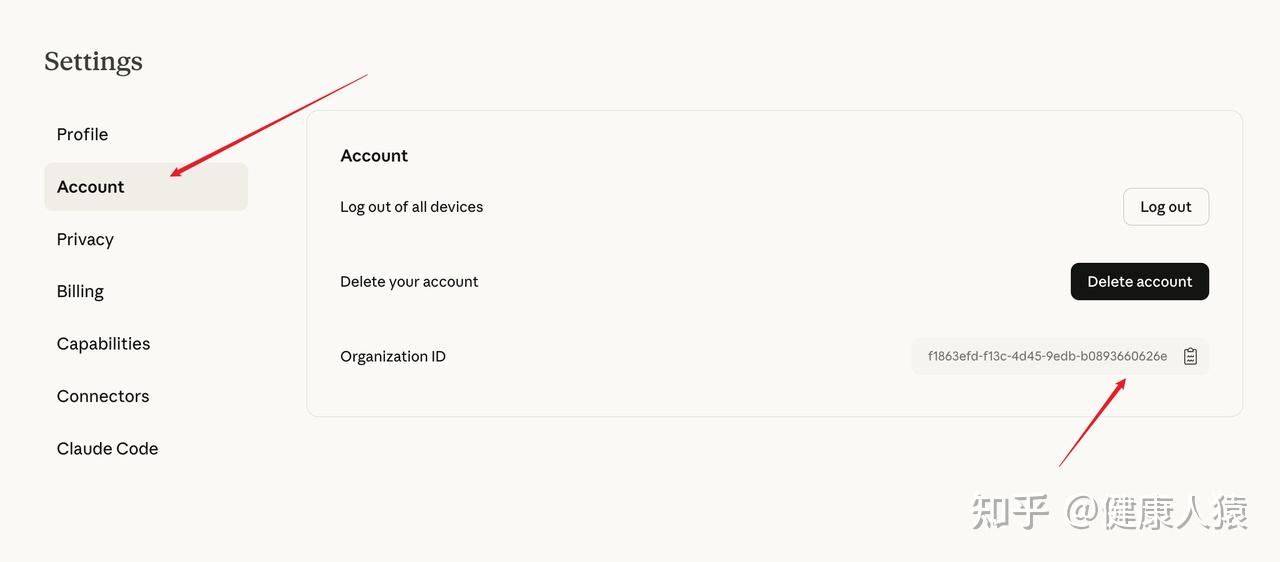Navigate to Claude Code settings
The width and height of the screenshot is (1280, 562).
(x=107, y=448)
